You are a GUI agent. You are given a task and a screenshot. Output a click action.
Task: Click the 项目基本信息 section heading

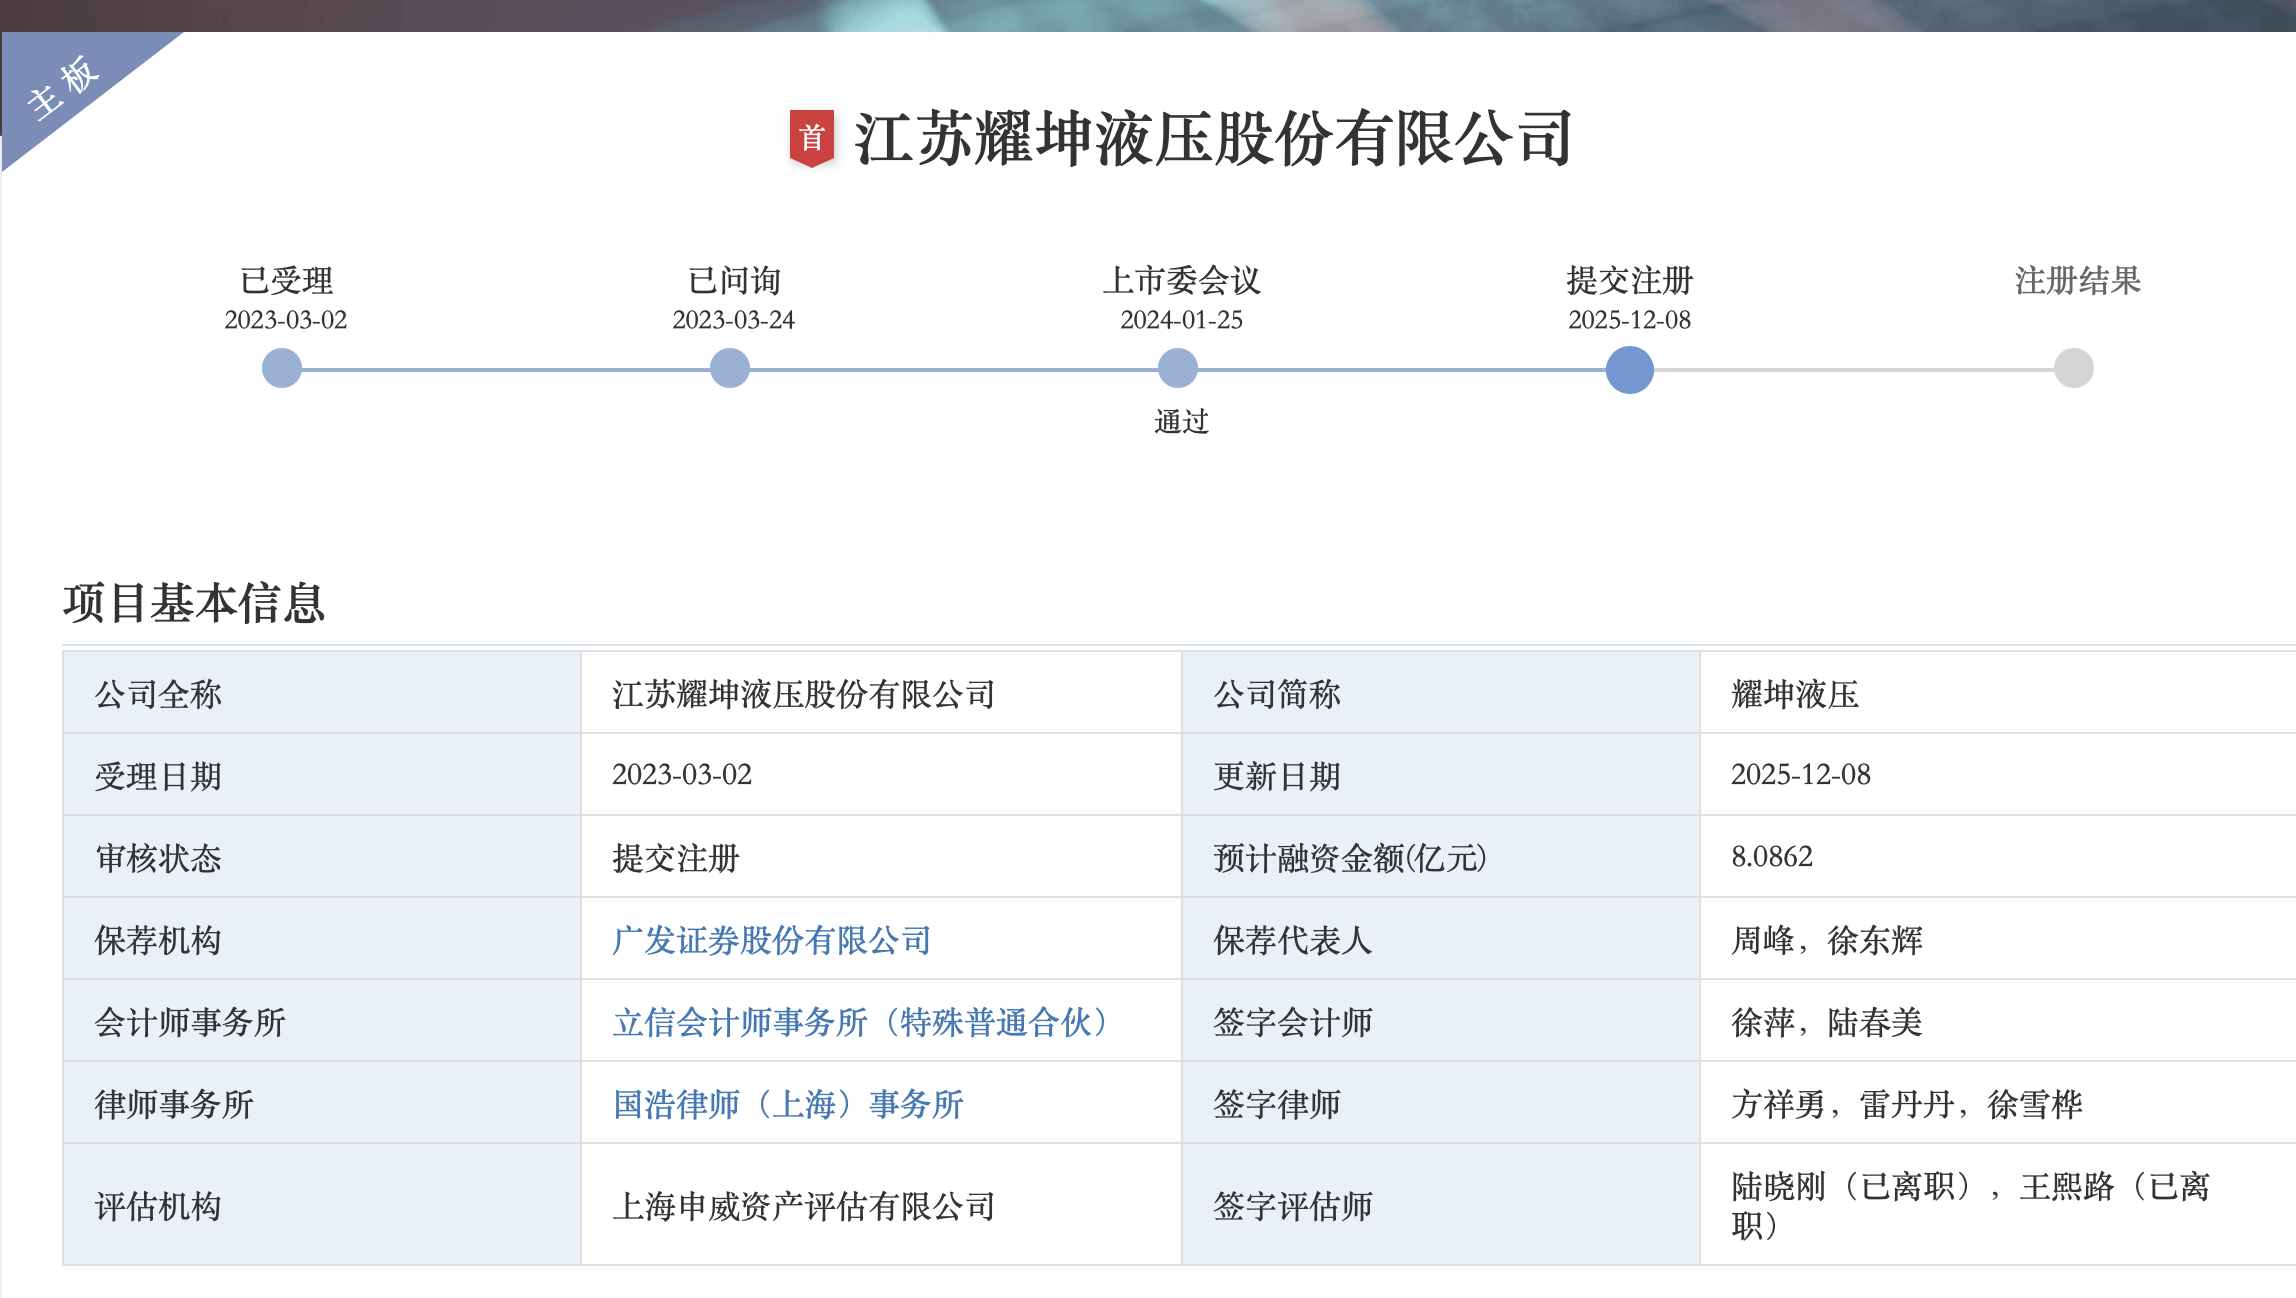click(x=194, y=603)
